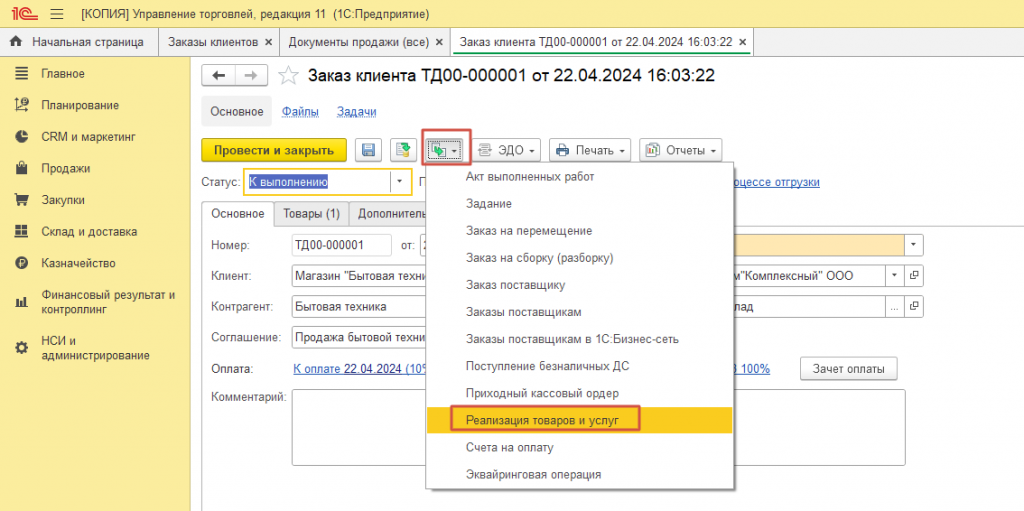This screenshot has height=511, width=1024.
Task: Go back with the left arrow navigation button
Action: pyautogui.click(x=219, y=76)
